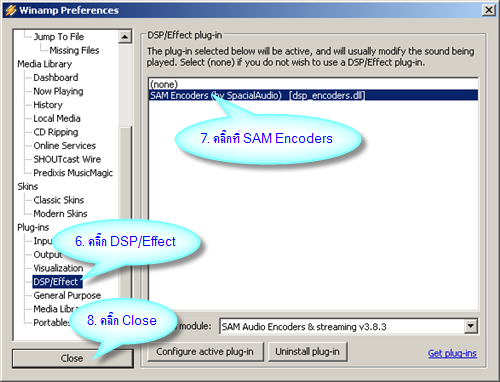Click the Close button
500x382 pixels.
tap(72, 358)
